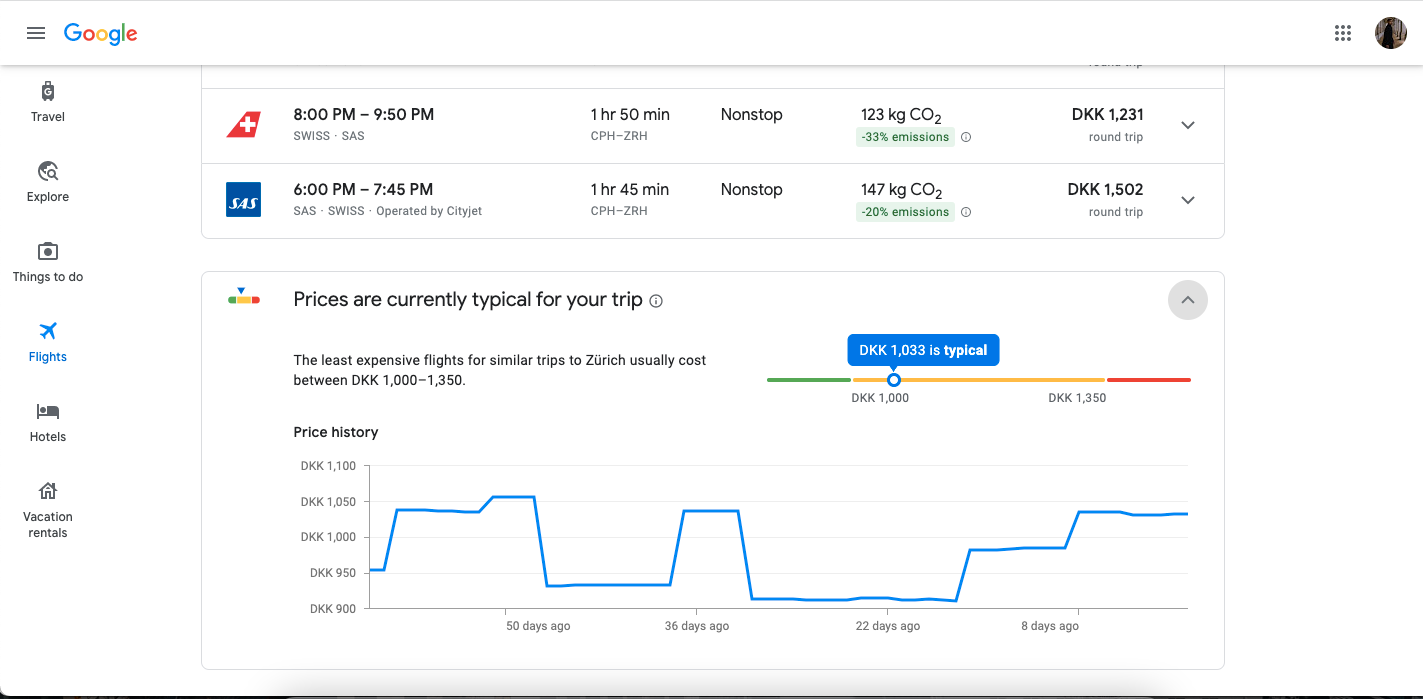Open the account profile picture

point(1390,33)
